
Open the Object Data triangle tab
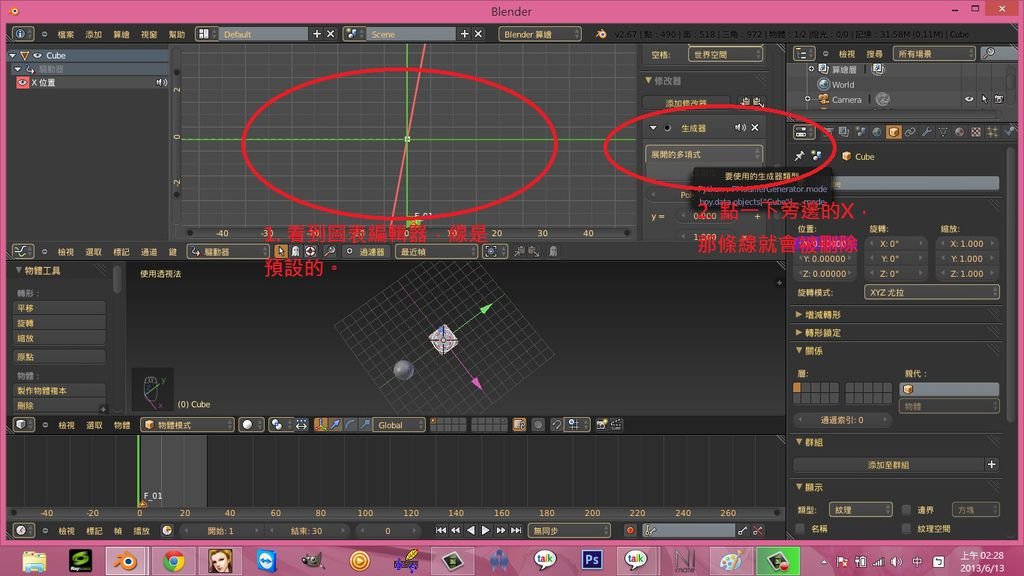[943, 132]
